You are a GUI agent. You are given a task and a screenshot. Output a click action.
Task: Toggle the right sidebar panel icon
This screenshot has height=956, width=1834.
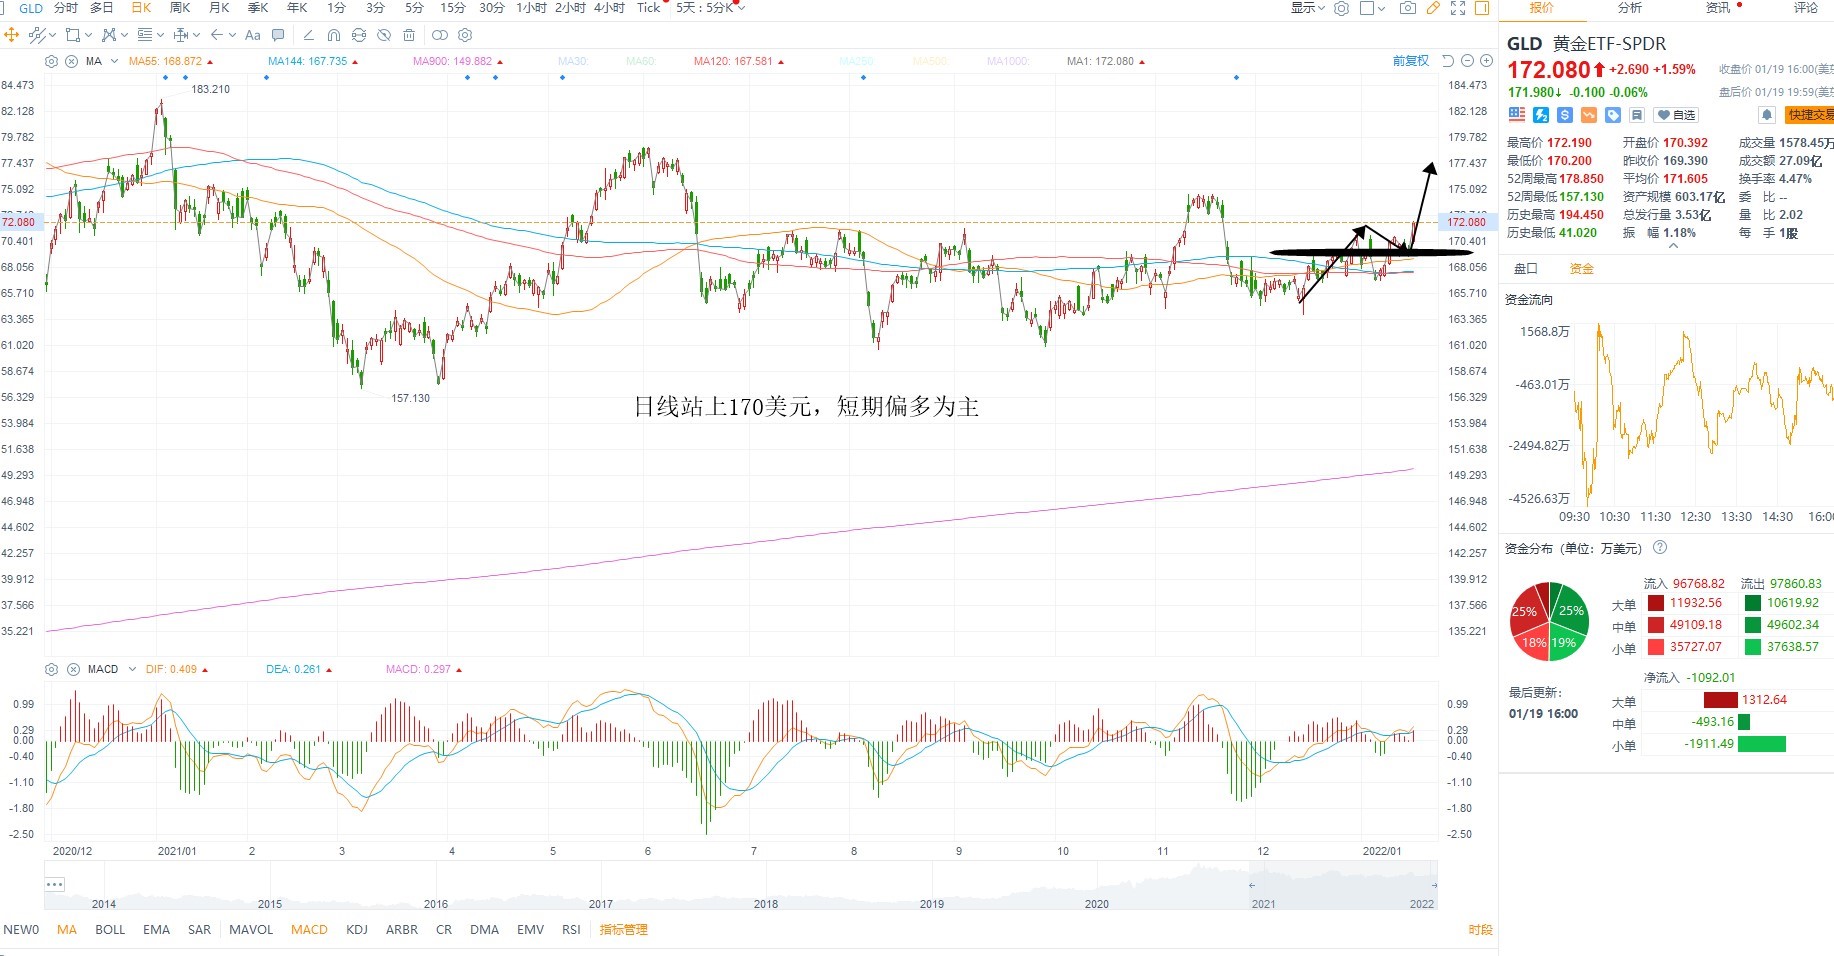[1482, 8]
